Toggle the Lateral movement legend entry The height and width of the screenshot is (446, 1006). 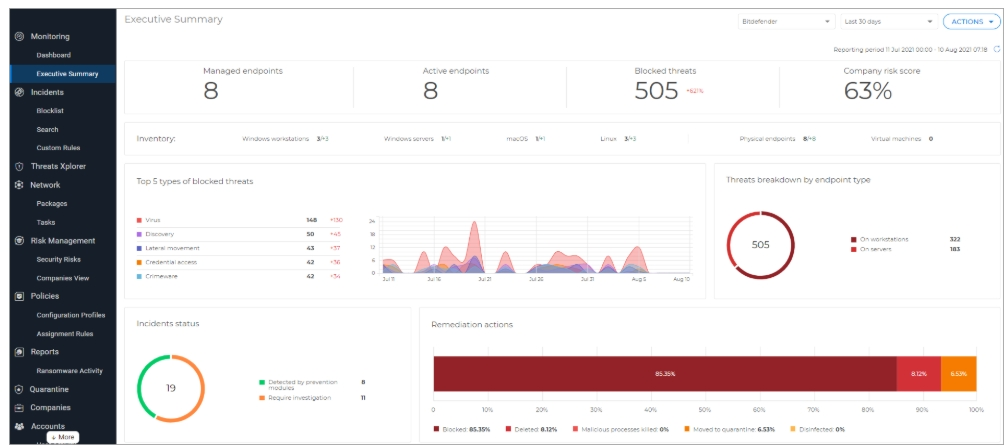click(172, 248)
